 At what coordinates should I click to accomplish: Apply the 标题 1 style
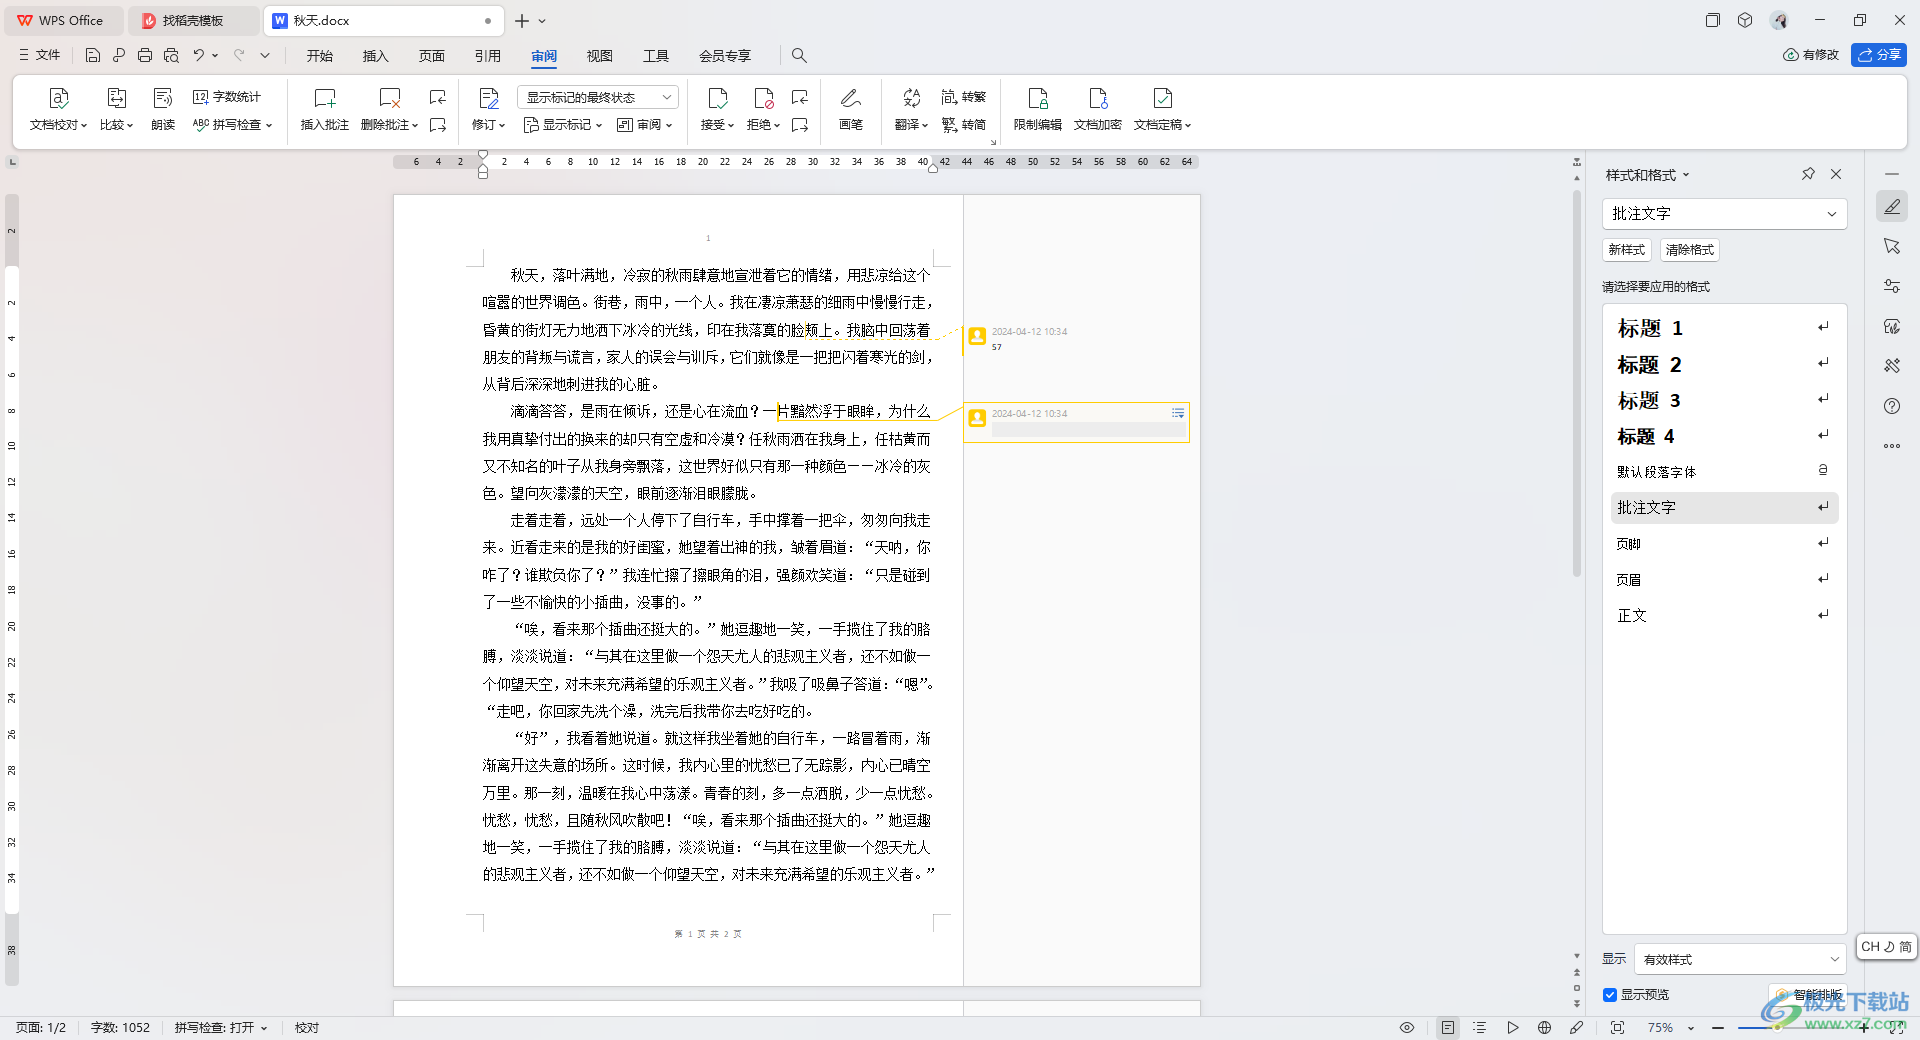[x=1724, y=328]
